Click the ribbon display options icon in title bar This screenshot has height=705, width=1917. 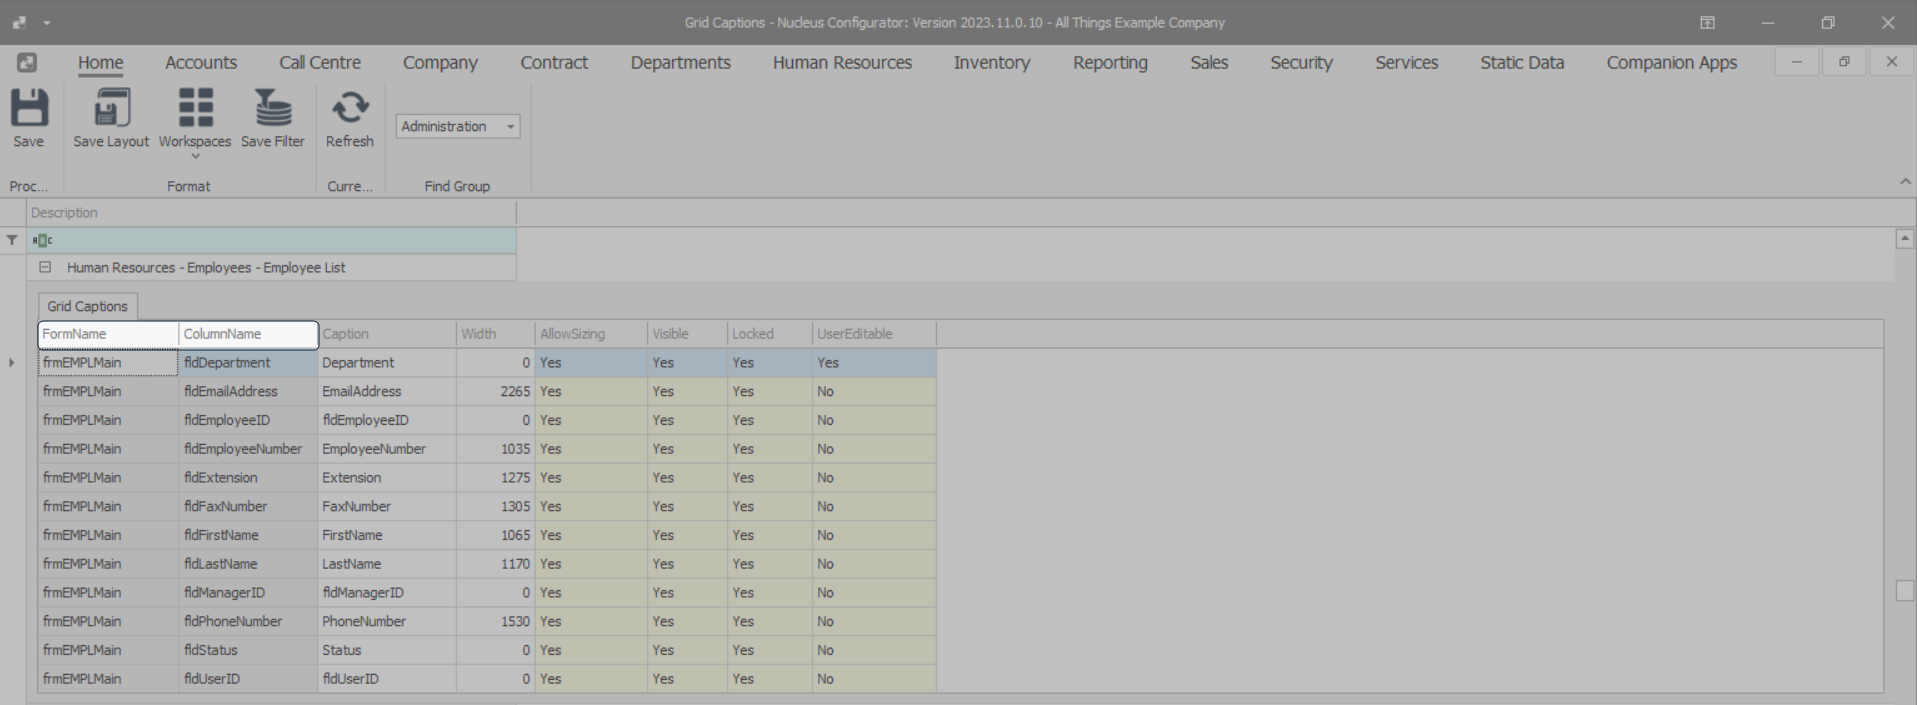[1707, 22]
